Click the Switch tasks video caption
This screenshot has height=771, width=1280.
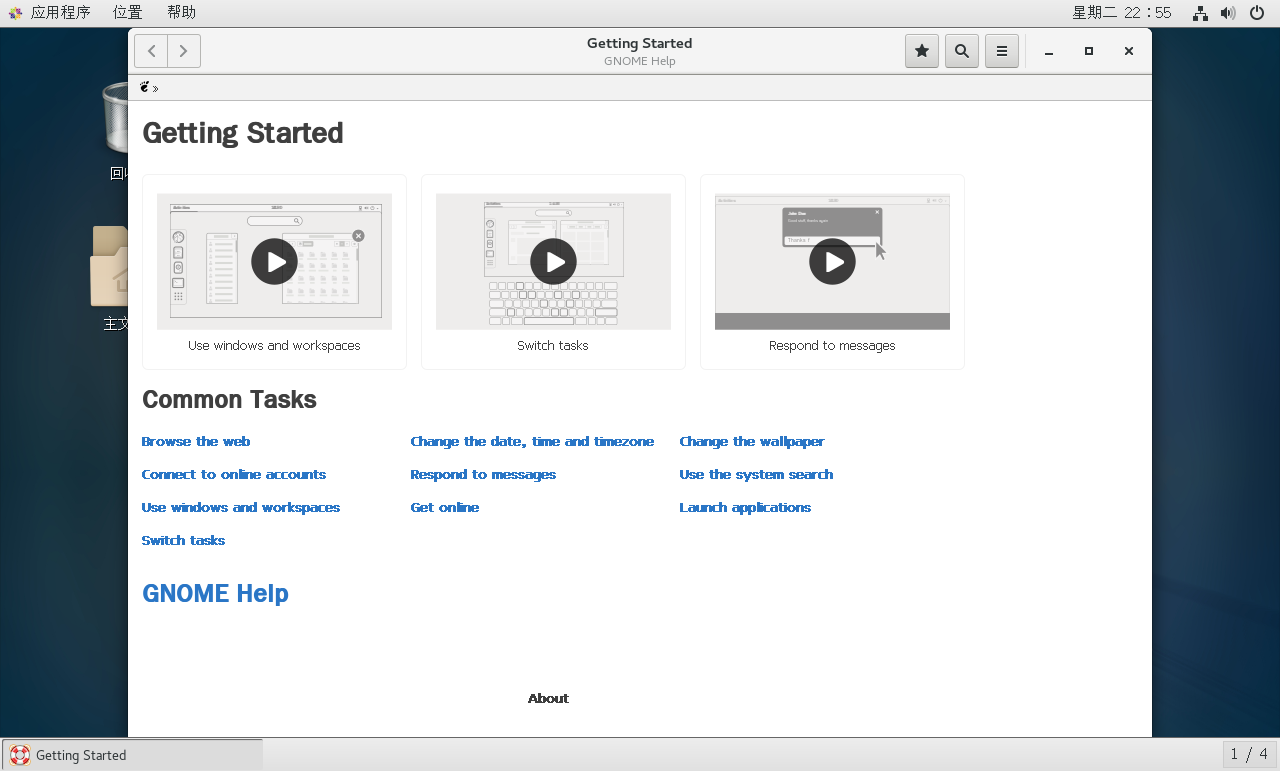(553, 346)
